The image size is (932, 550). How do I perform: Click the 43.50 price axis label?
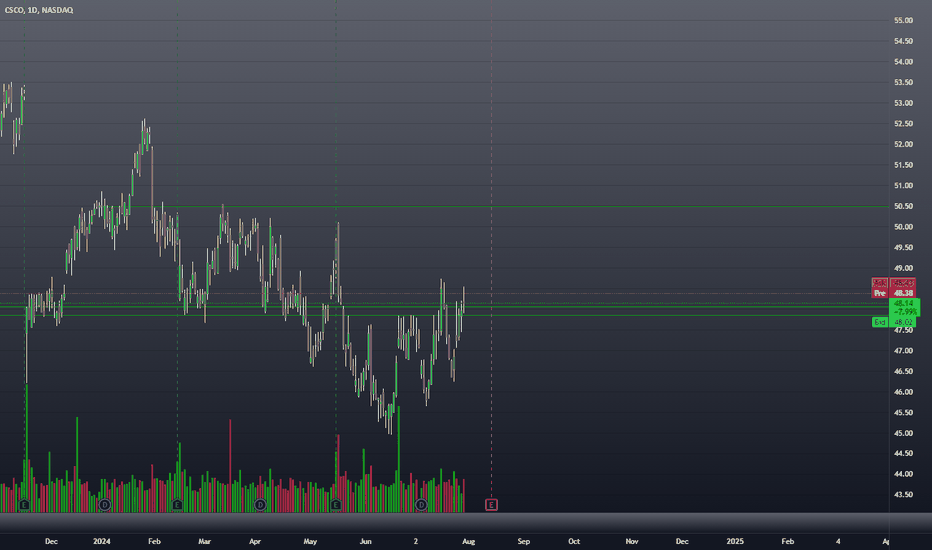click(903, 495)
